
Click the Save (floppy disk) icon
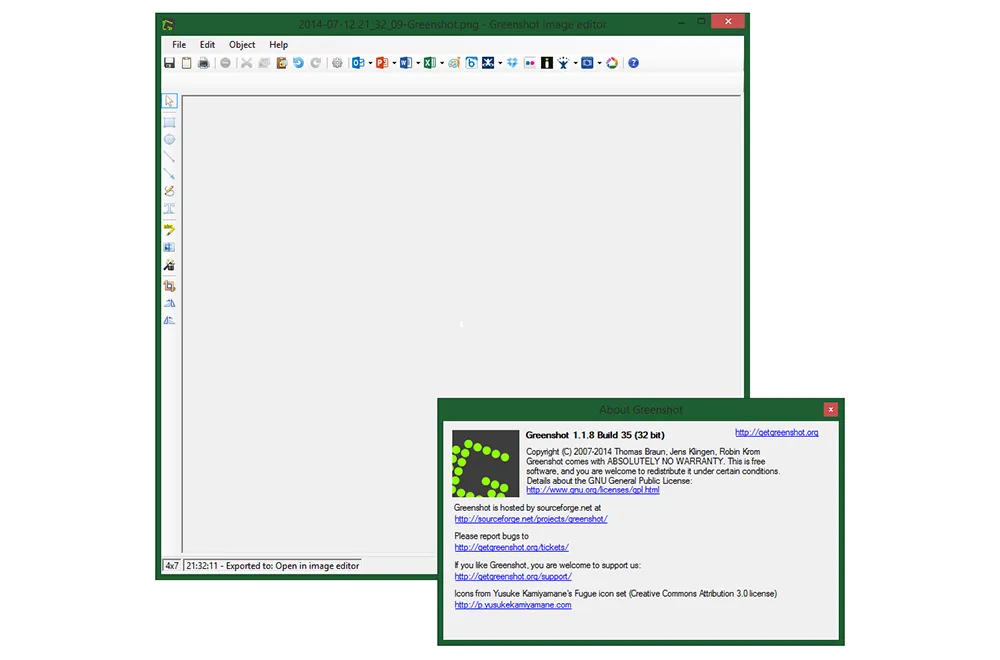coord(170,63)
